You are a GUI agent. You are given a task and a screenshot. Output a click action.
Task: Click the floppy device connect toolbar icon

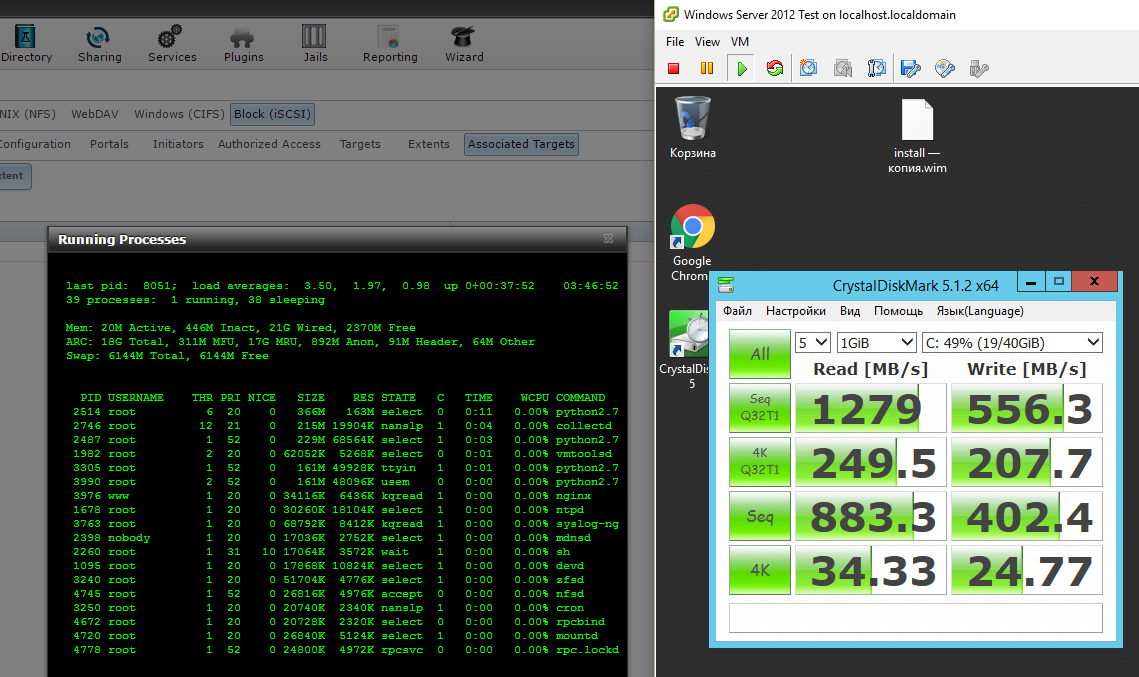(910, 68)
